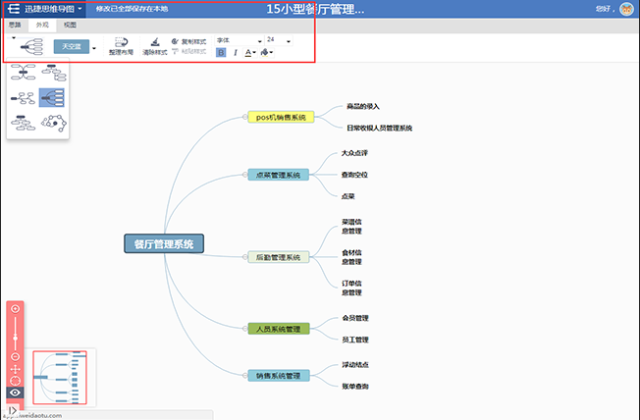Image resolution: width=640 pixels, height=420 pixels.
Task: Expand the theme list arrow beside 天空蓝
Action: (x=94, y=48)
